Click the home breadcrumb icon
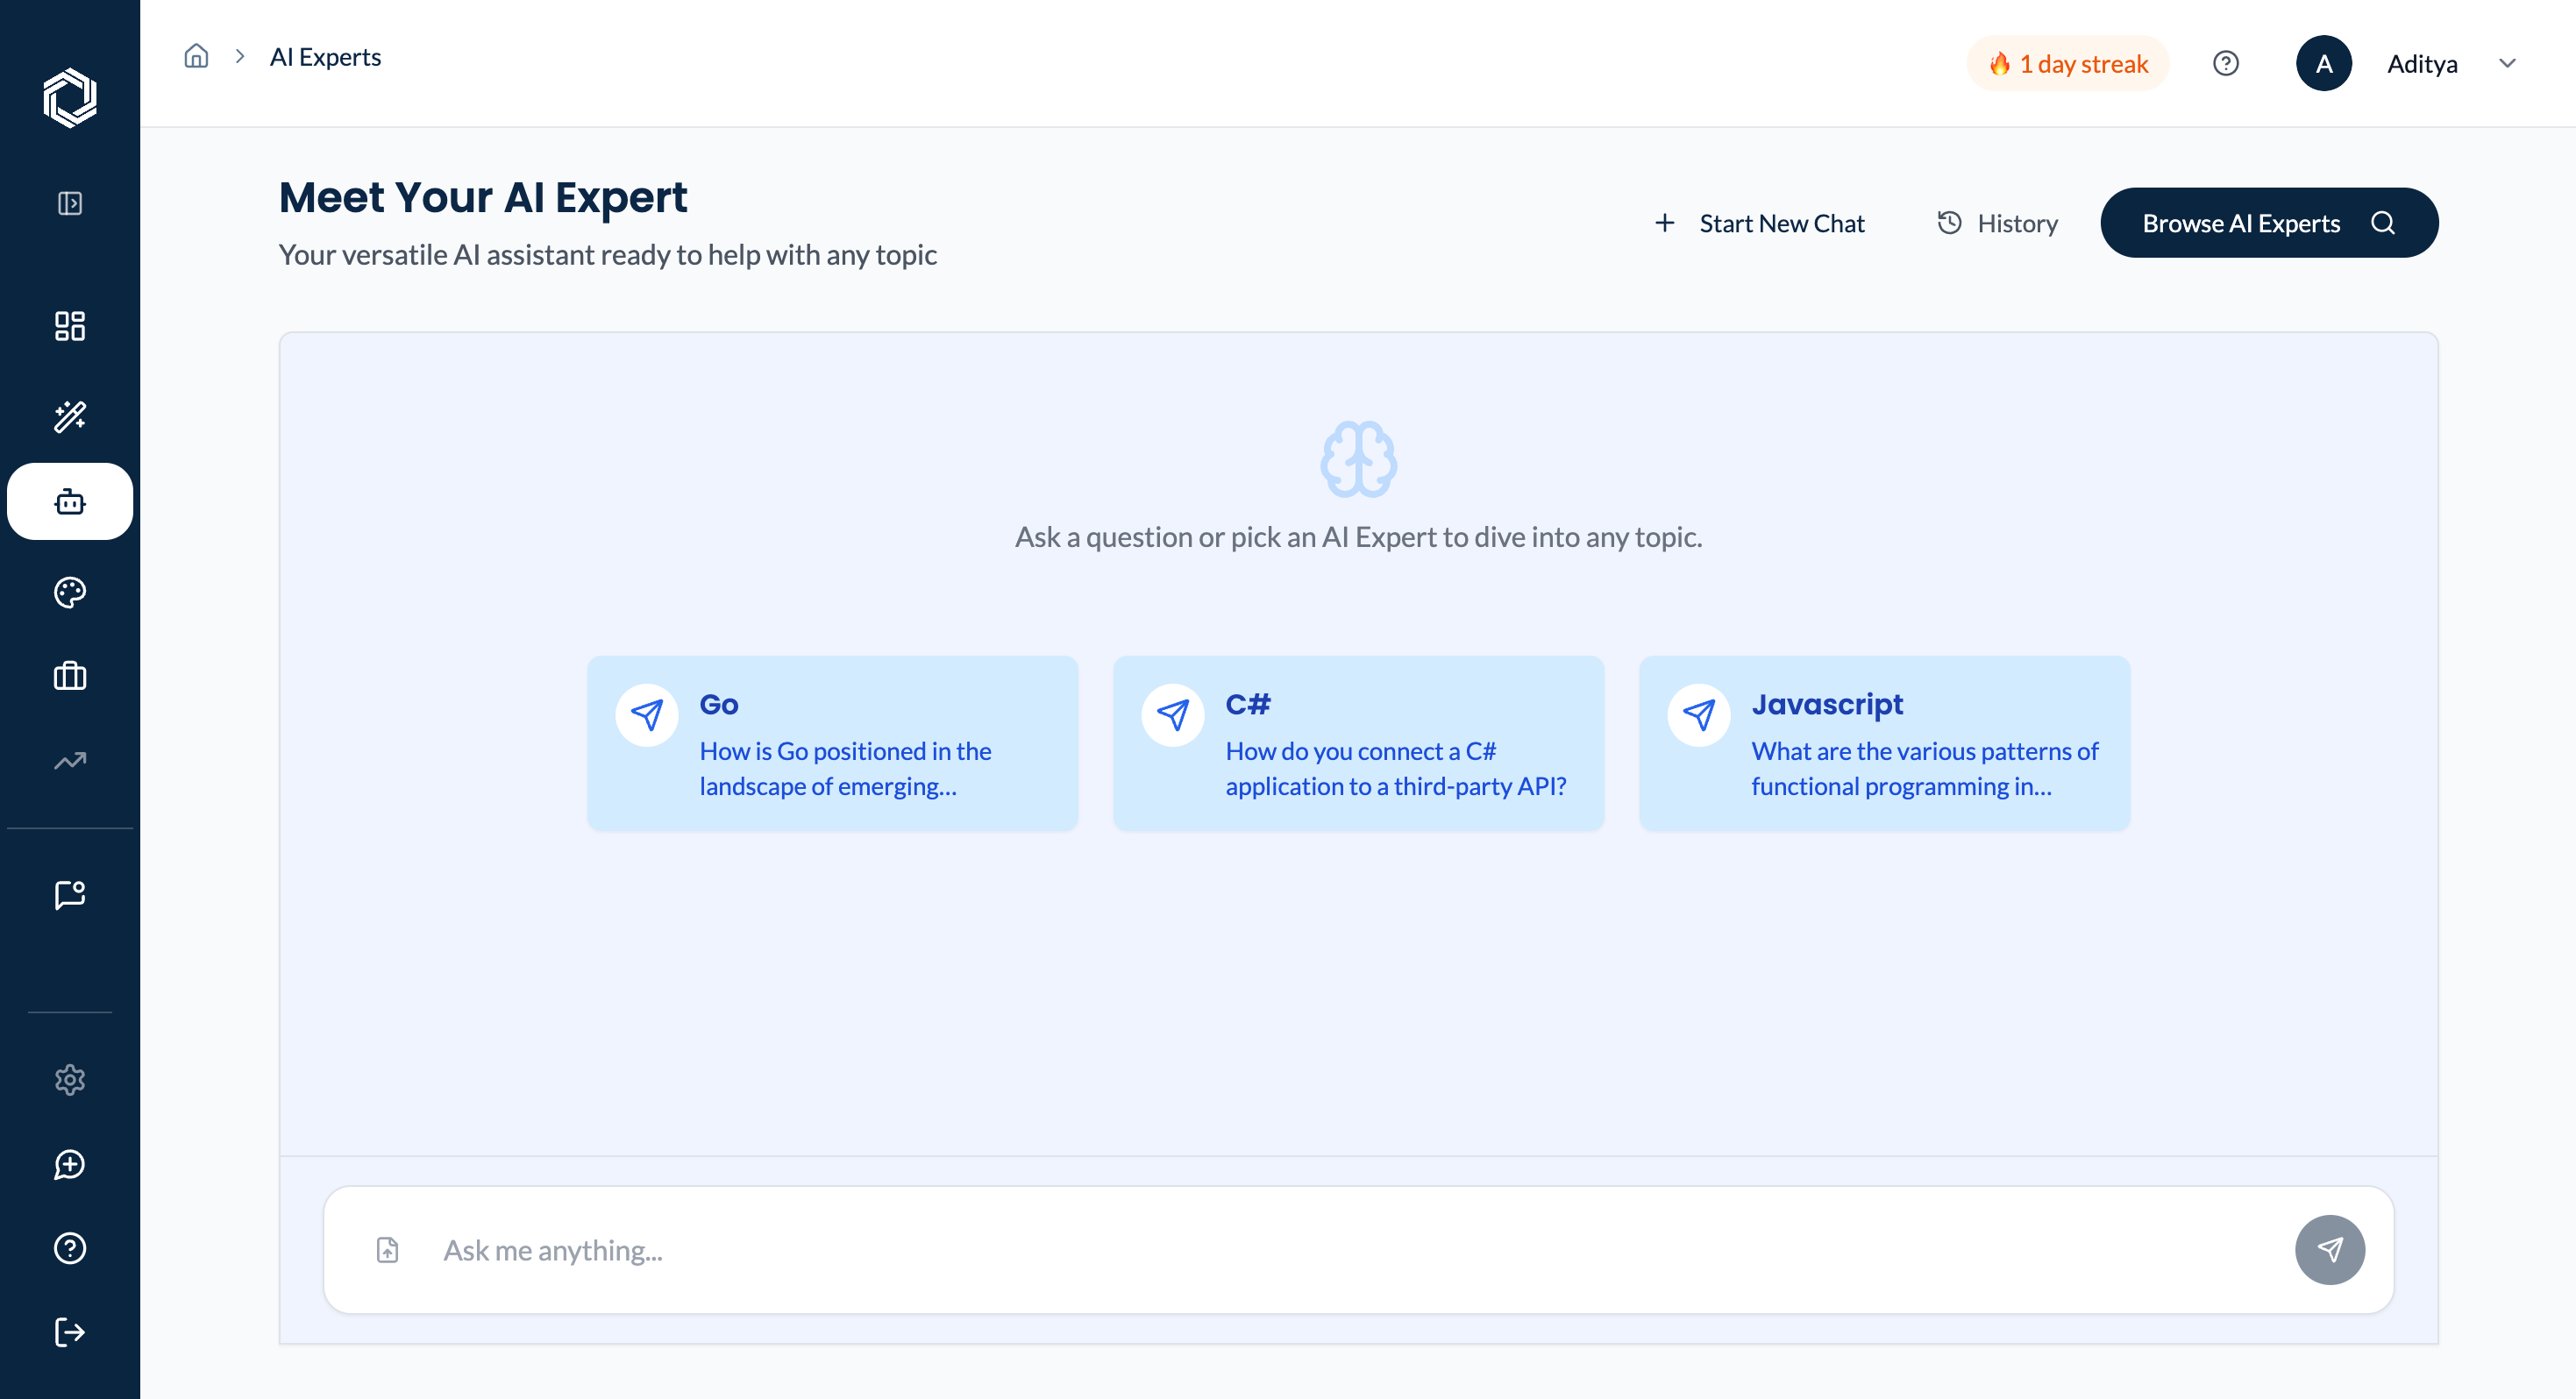Viewport: 2576px width, 1399px height. click(197, 56)
